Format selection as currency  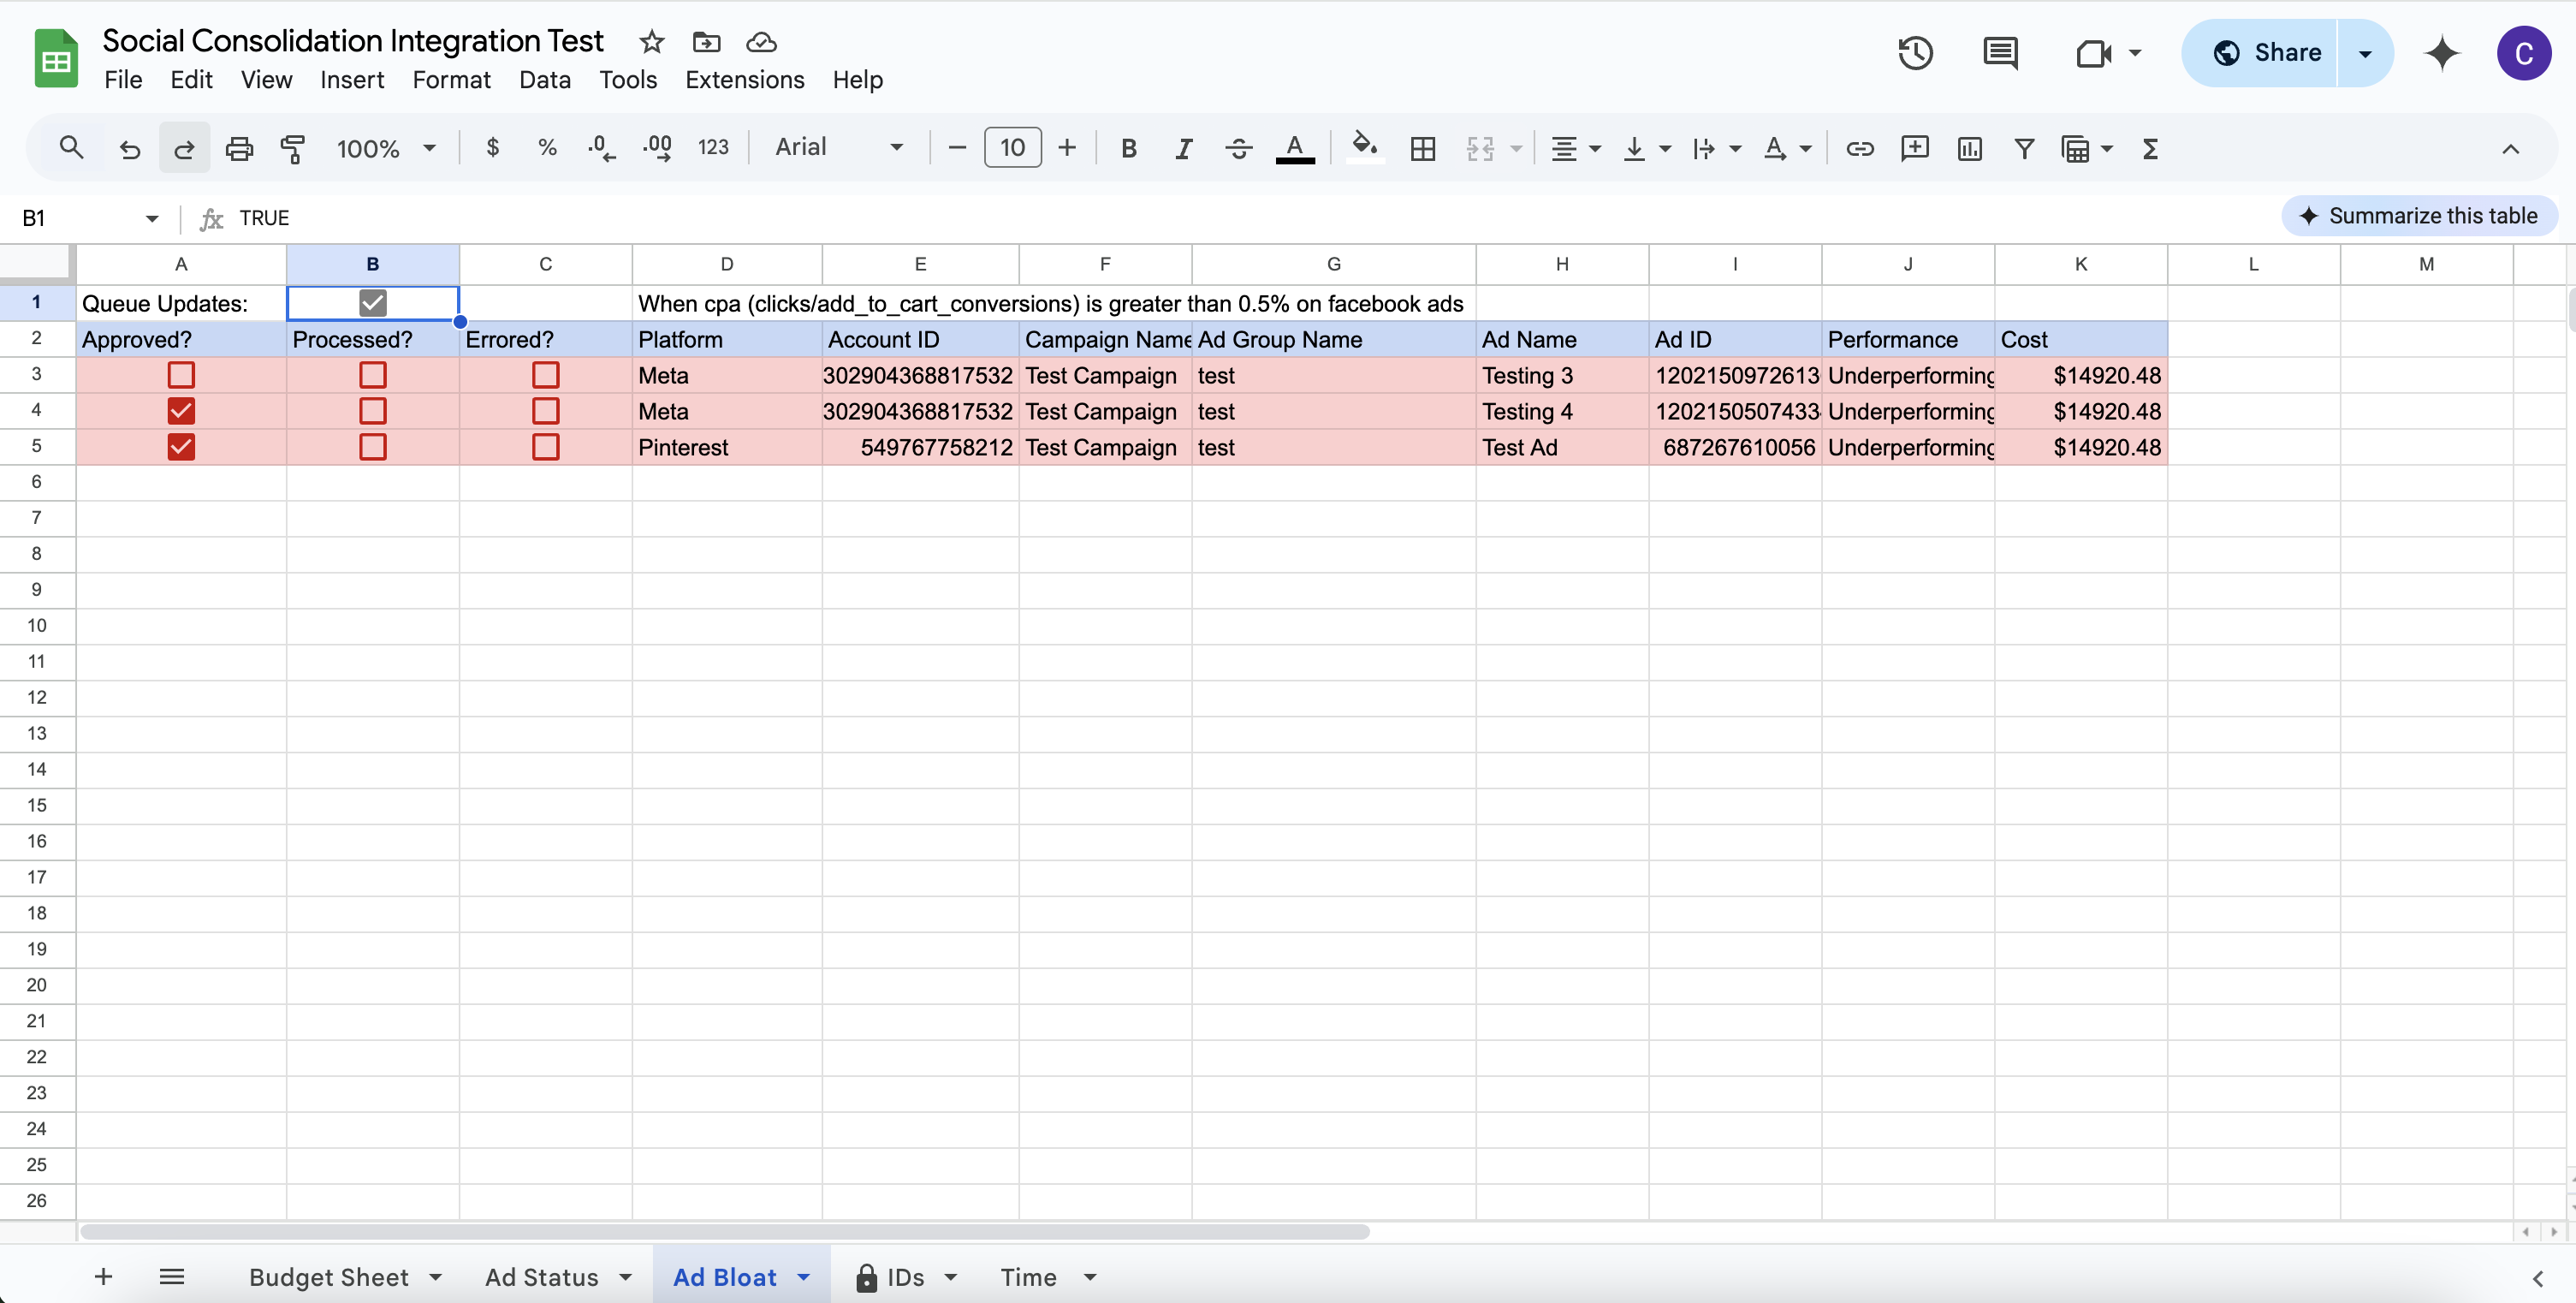(492, 148)
